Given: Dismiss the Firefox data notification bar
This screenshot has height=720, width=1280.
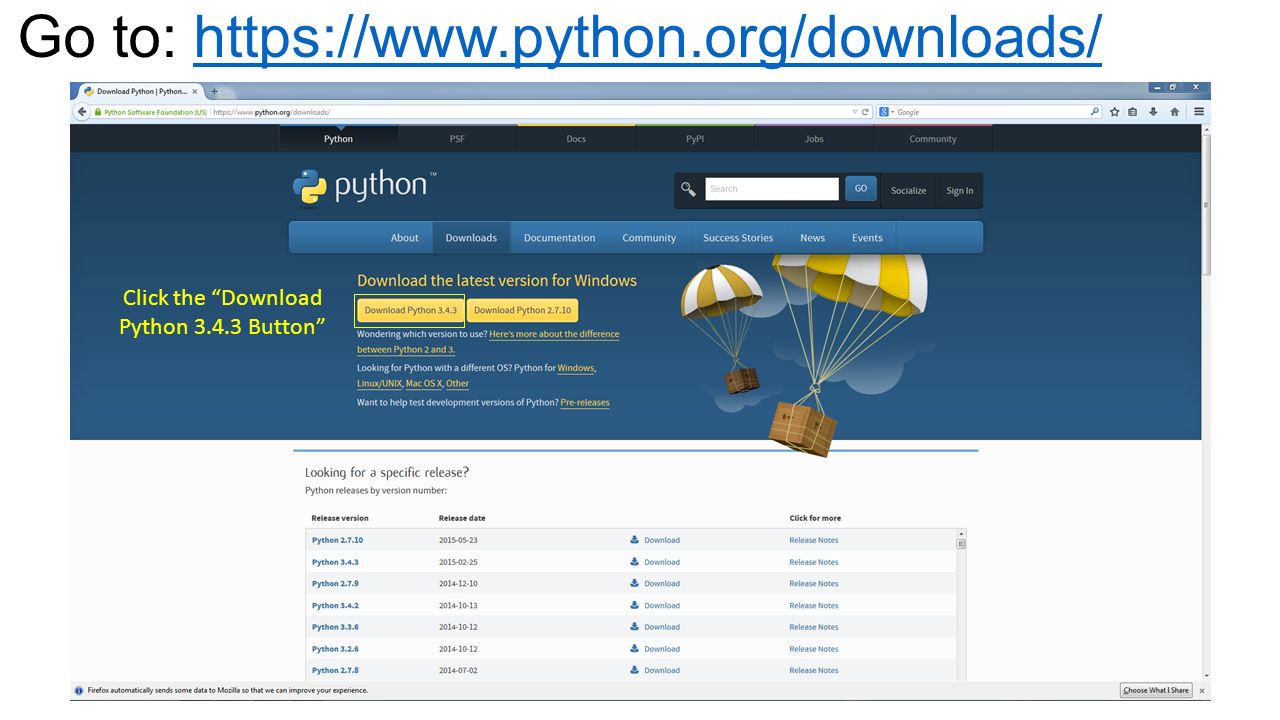Looking at the screenshot, I should click(x=1202, y=690).
